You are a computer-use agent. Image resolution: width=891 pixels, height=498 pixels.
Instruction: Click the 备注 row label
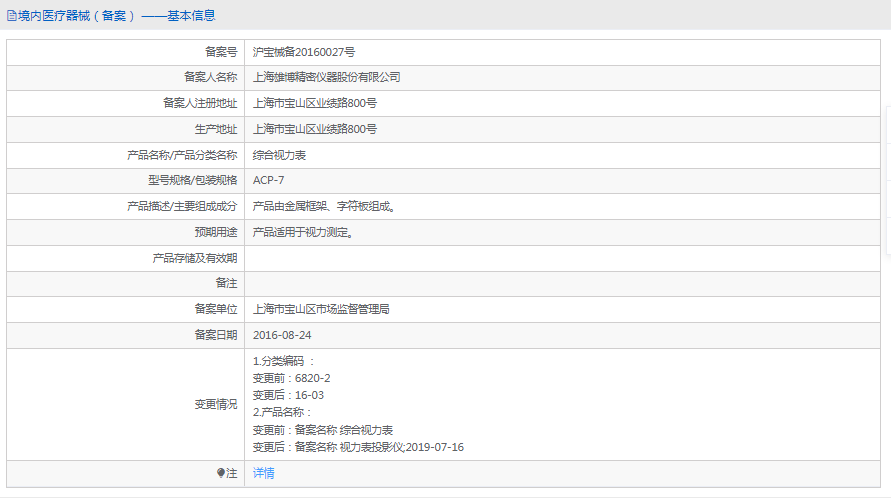click(x=227, y=283)
